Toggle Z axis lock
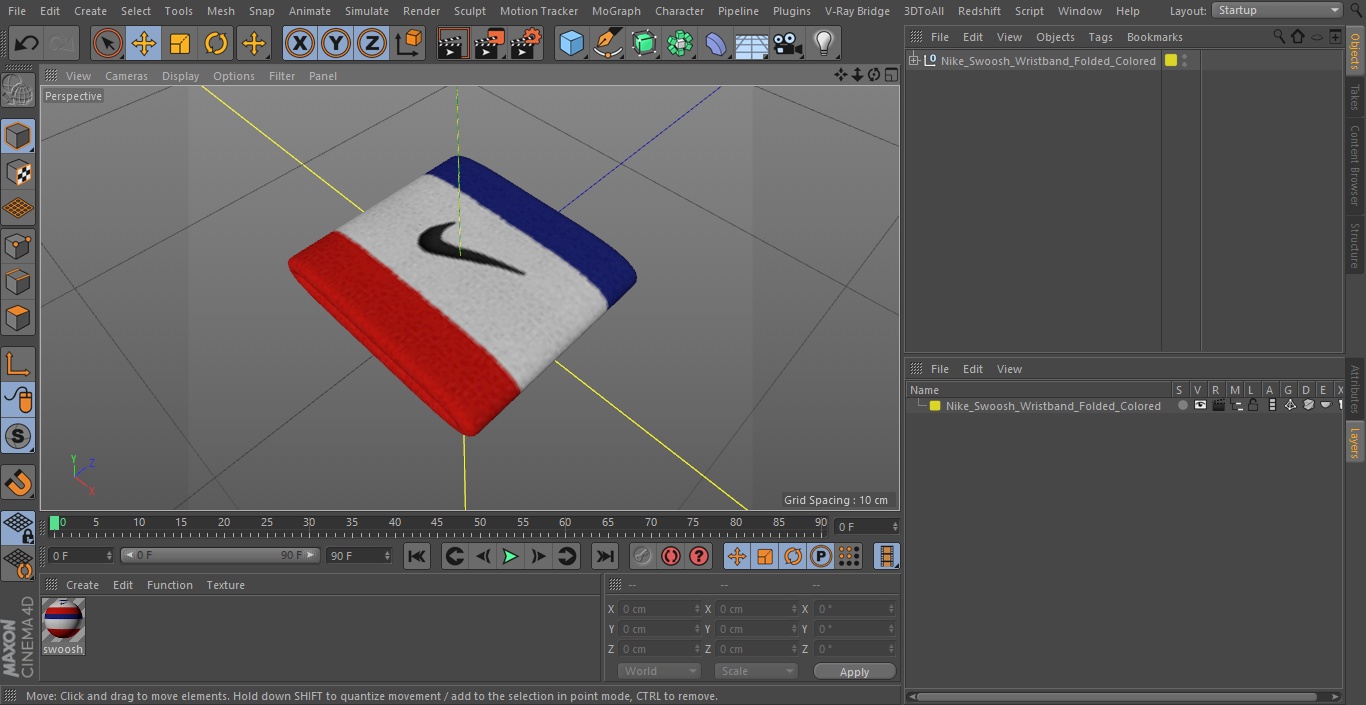Viewport: 1366px width, 705px height. click(372, 44)
